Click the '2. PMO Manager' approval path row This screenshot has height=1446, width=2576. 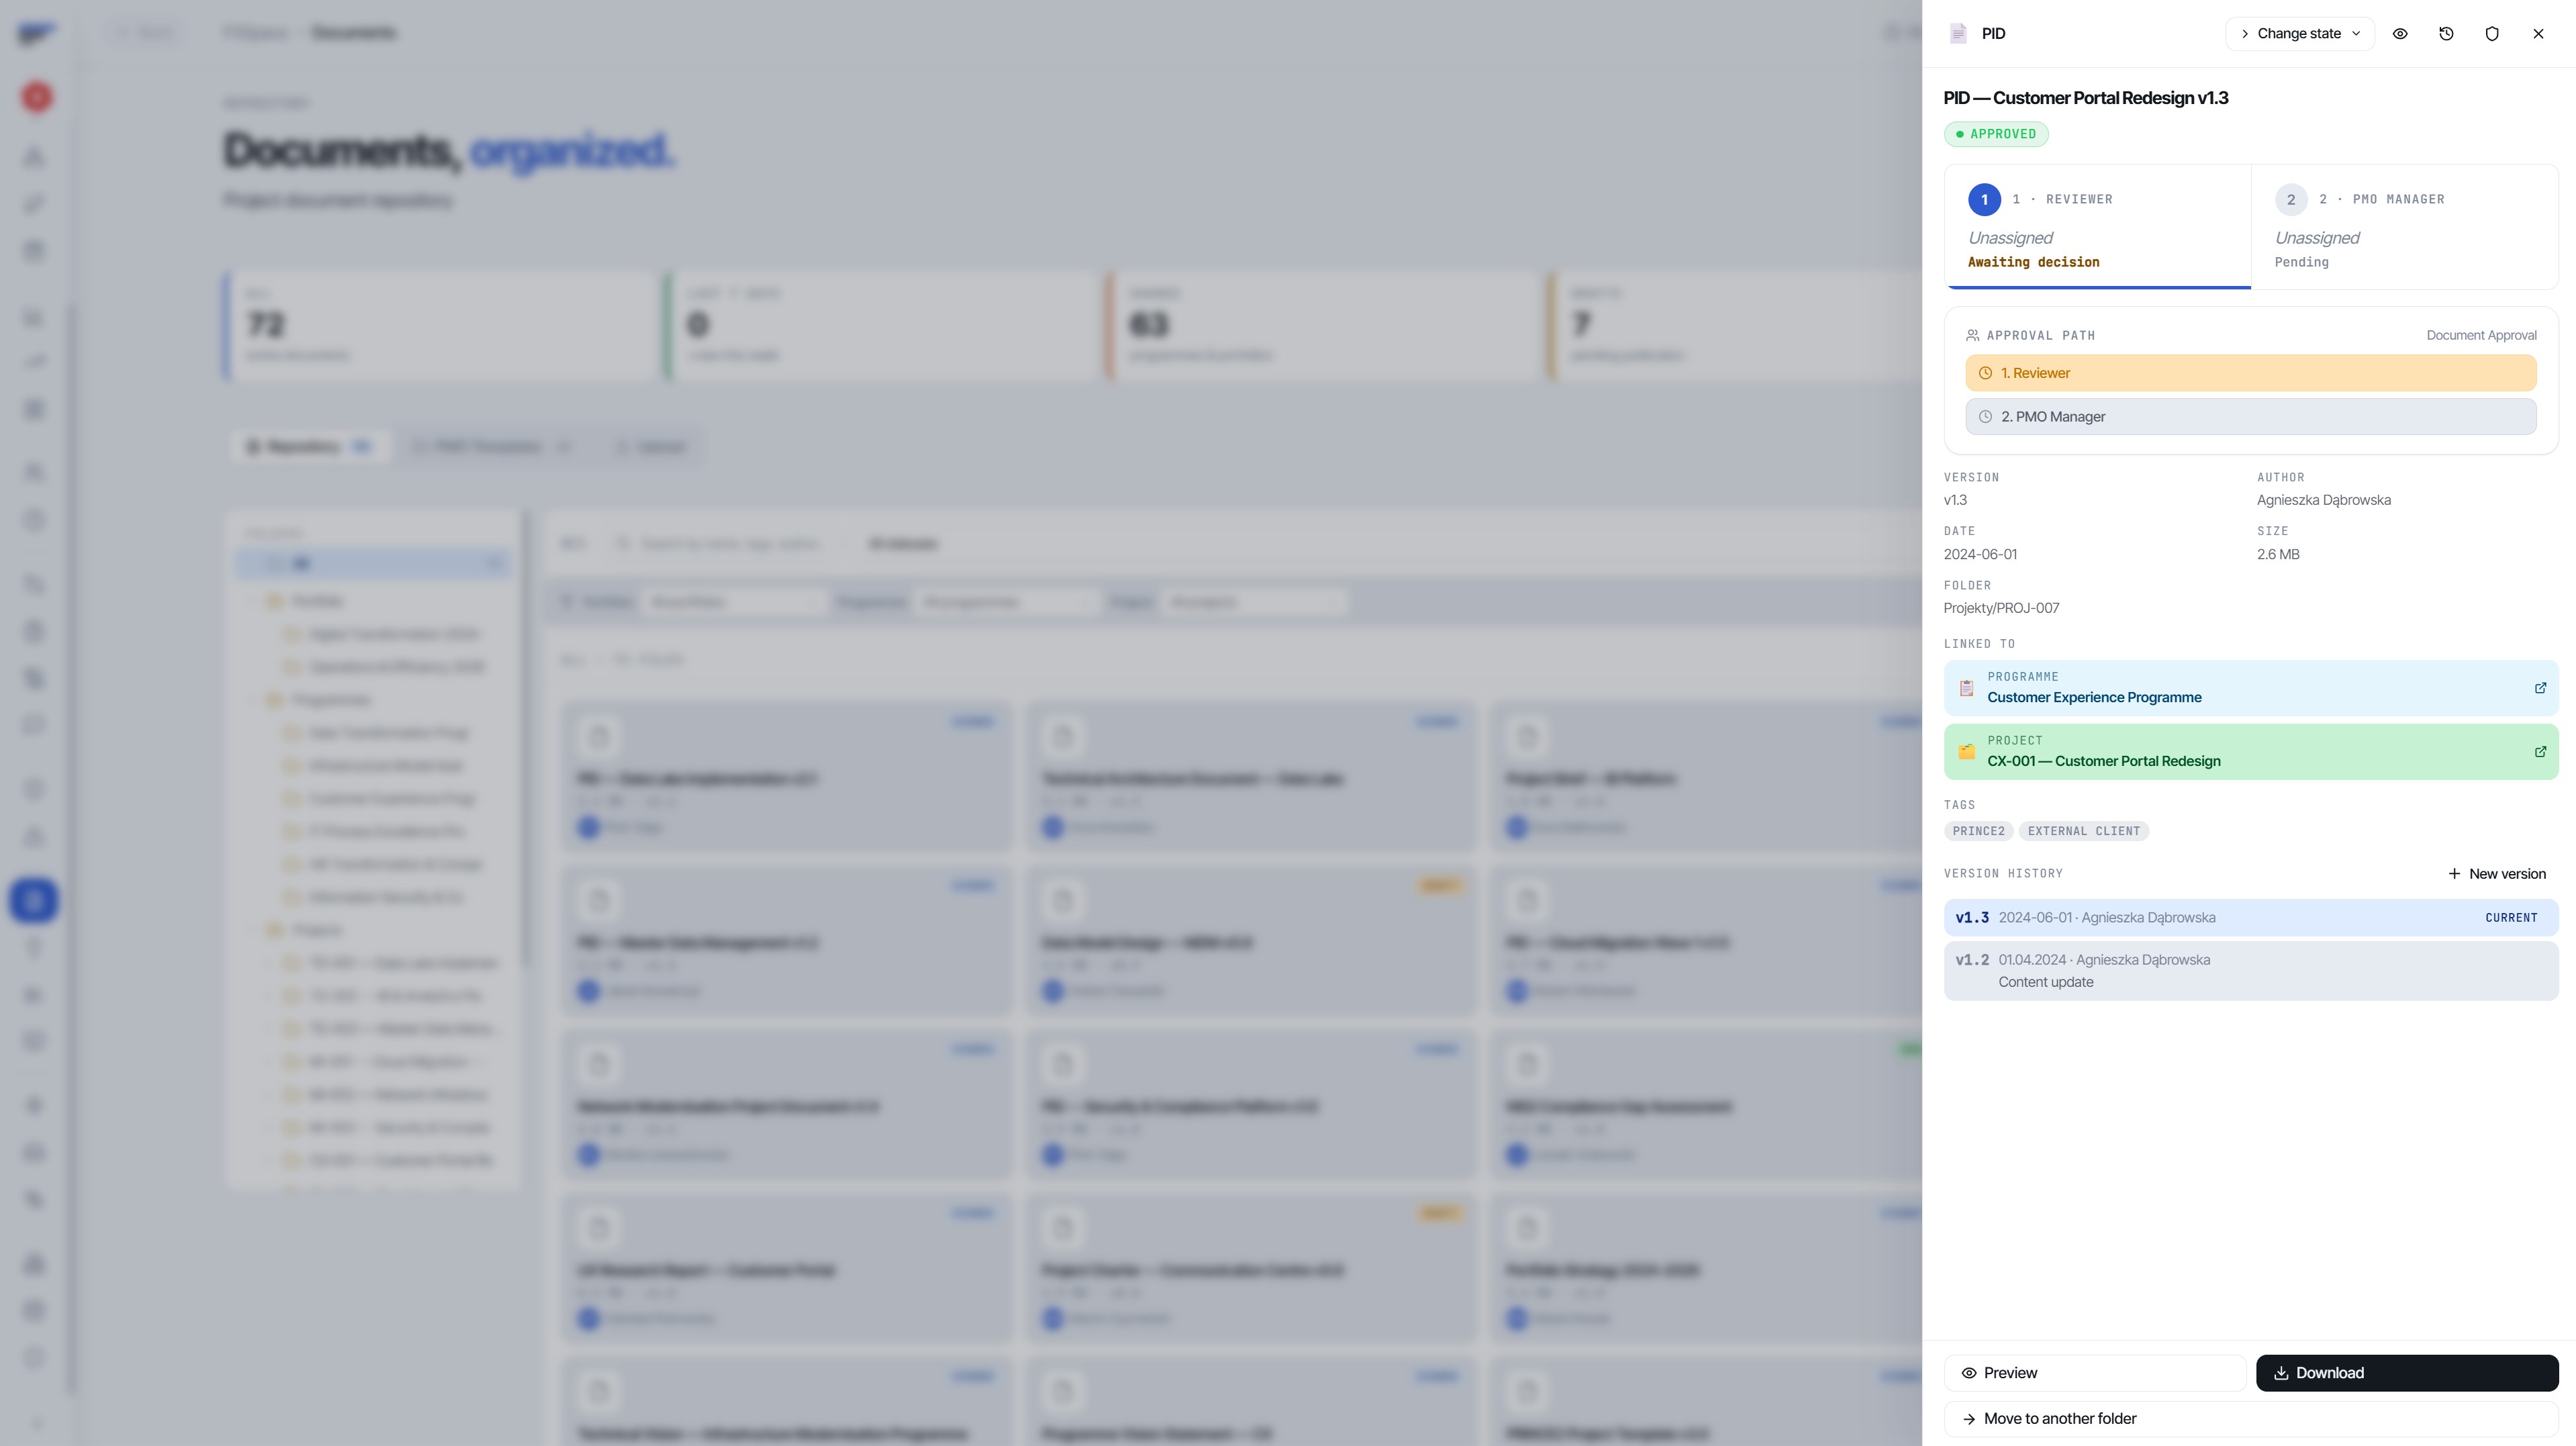click(x=2250, y=416)
